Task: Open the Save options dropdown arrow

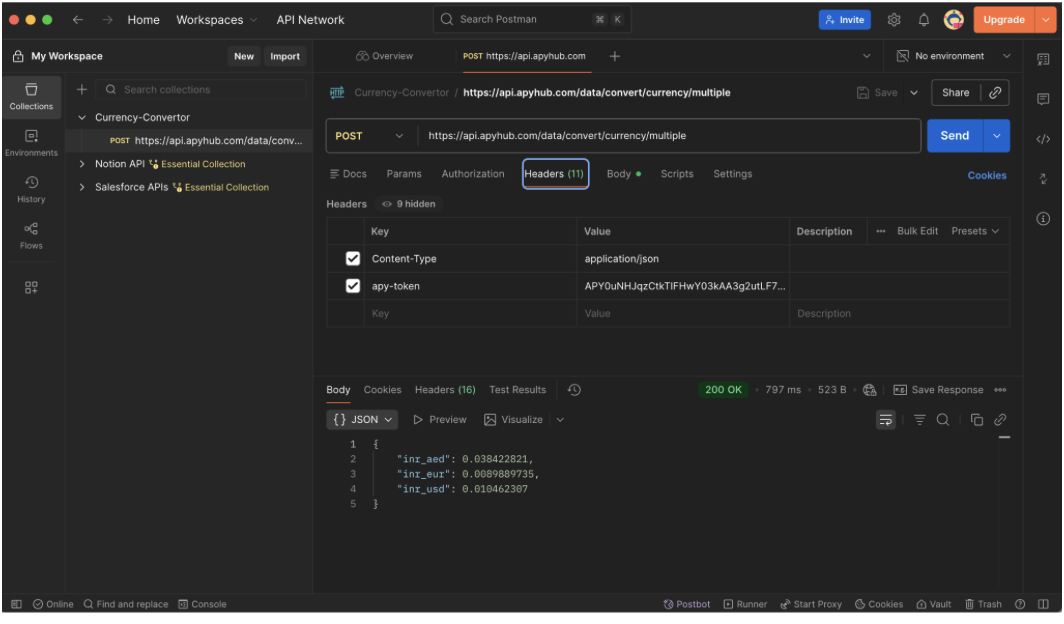Action: coord(914,93)
